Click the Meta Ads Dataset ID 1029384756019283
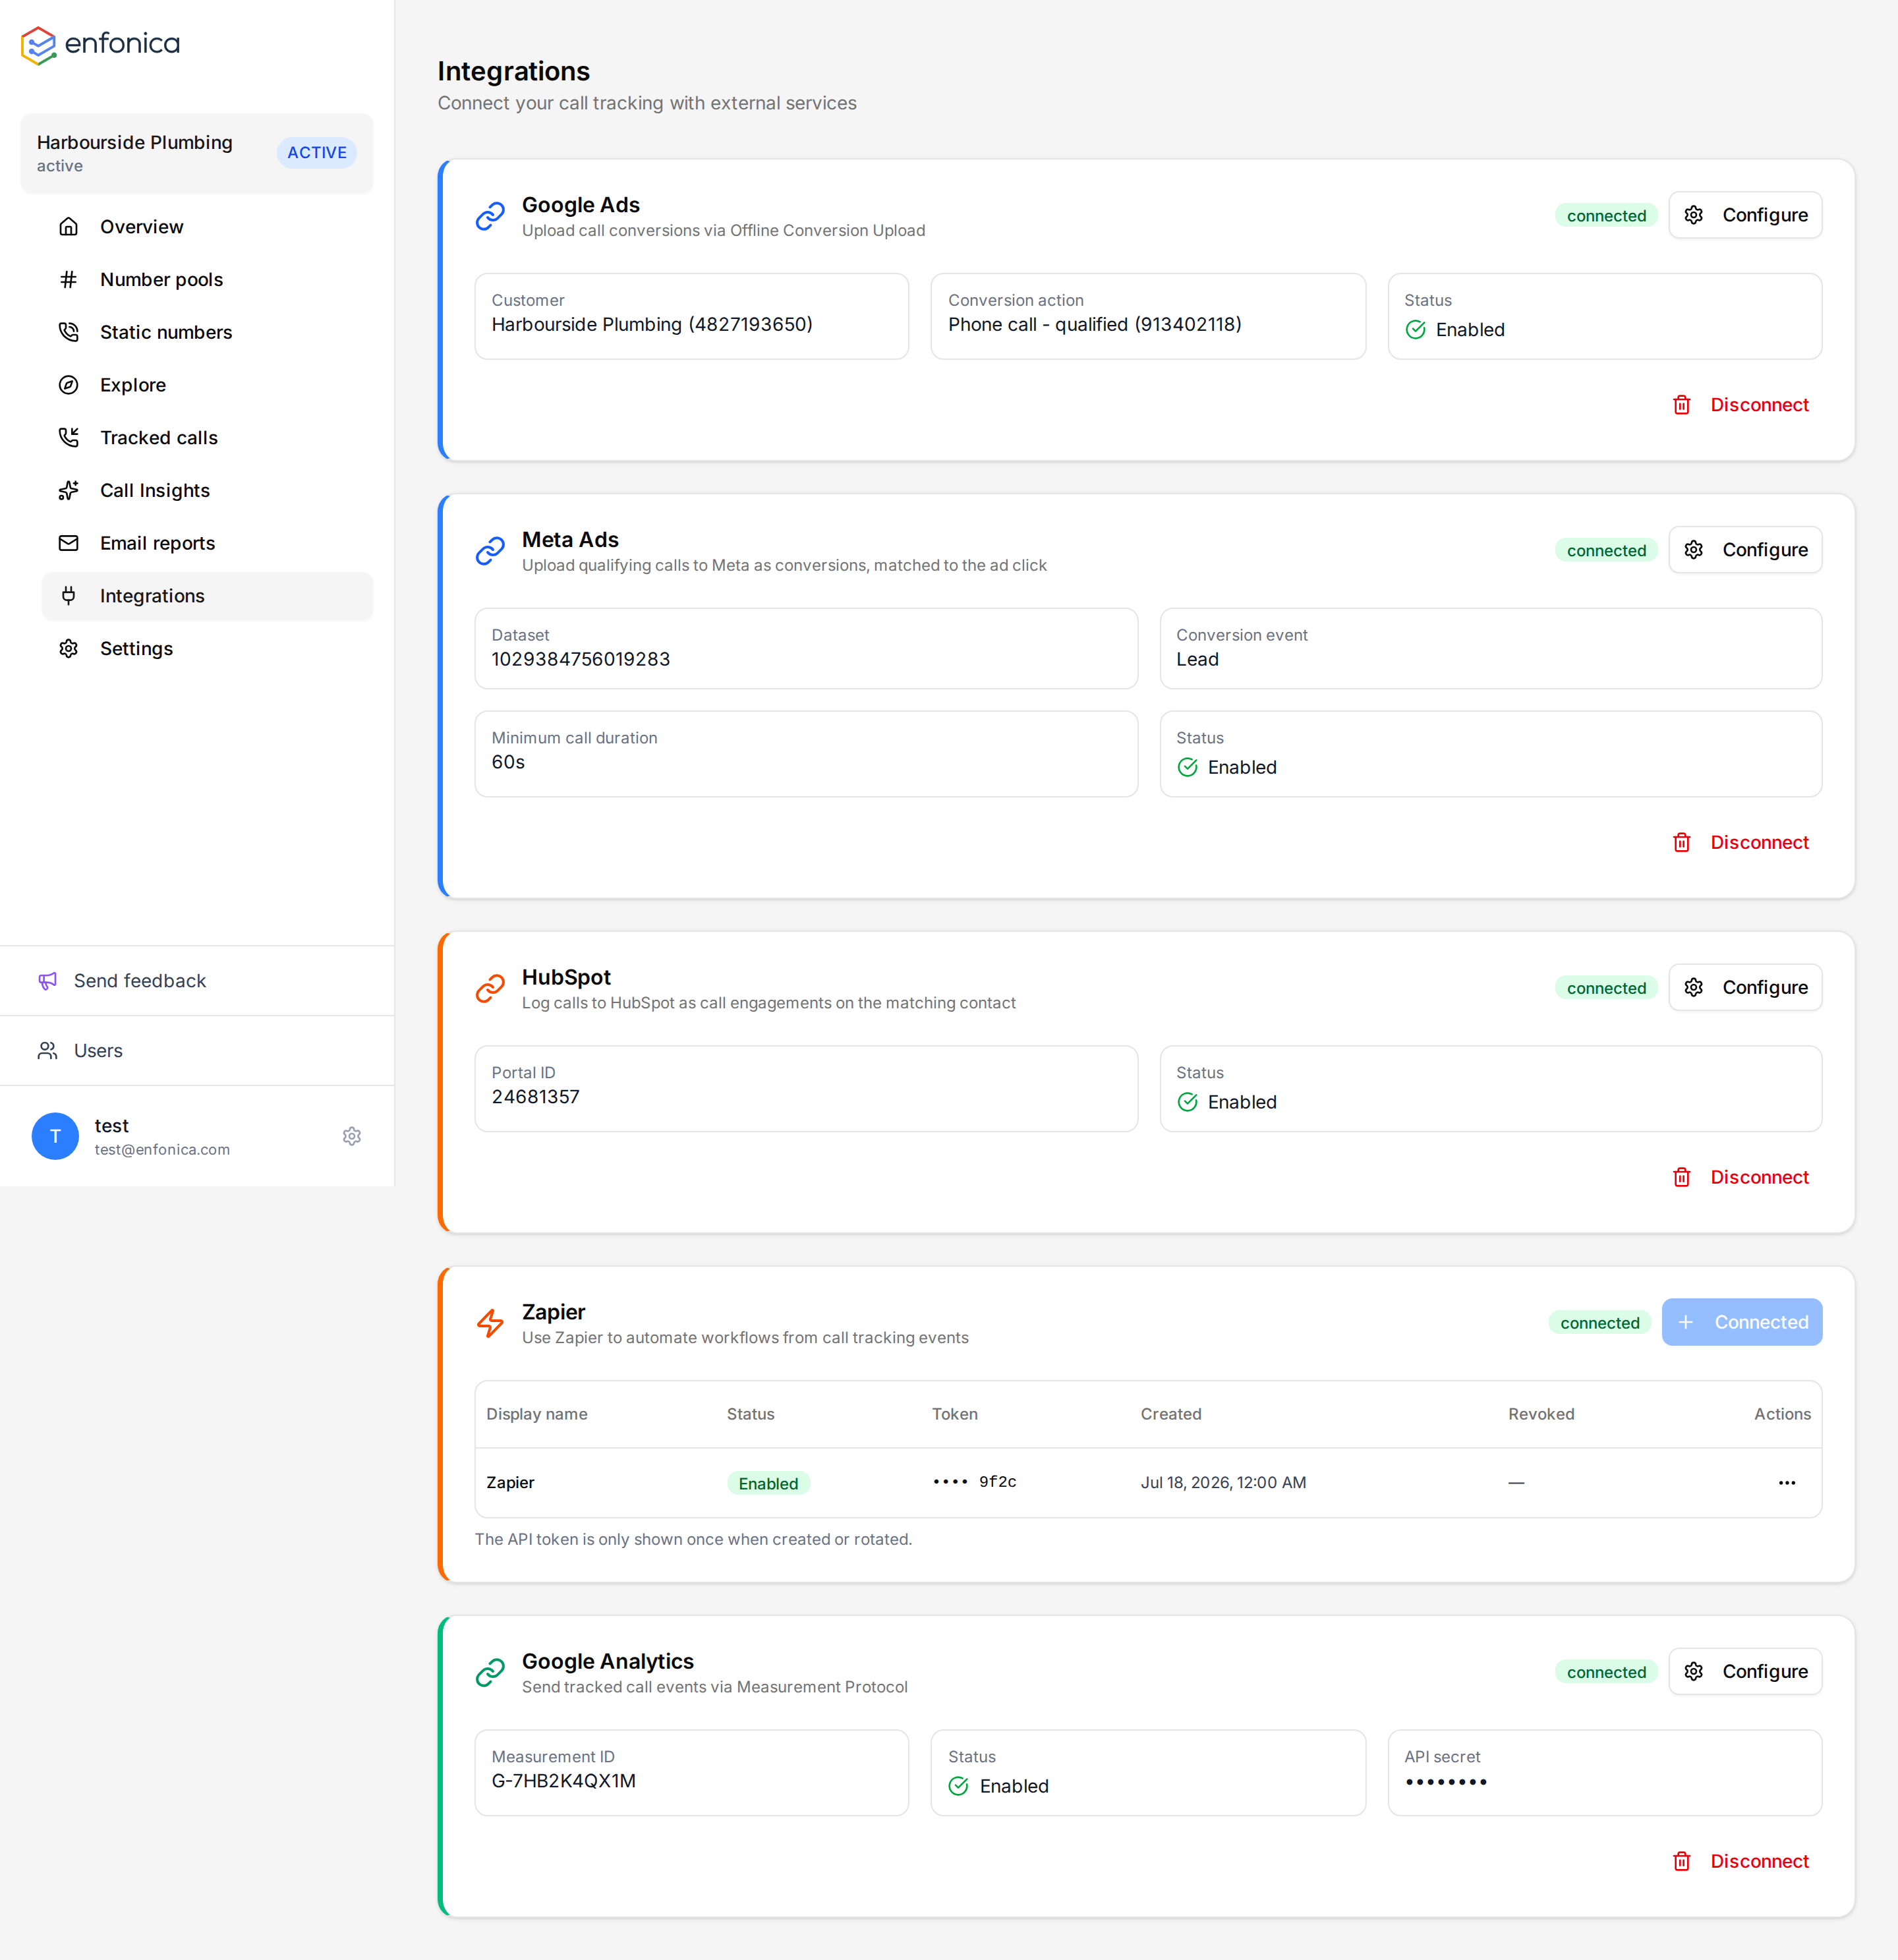This screenshot has width=1898, height=1960. pos(581,660)
